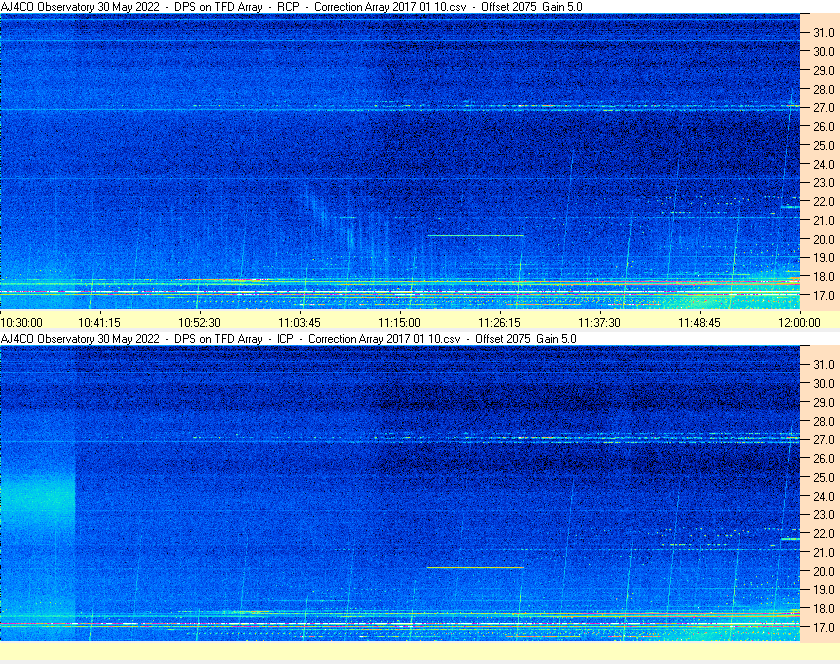
Task: Click the bright cyan burst region in ICP plot
Action: [38, 498]
